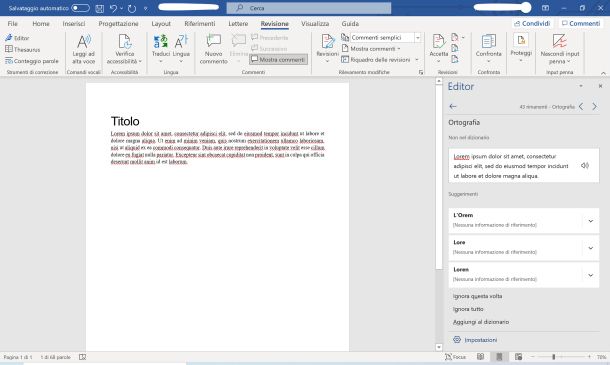
Task: Save the document with floppy icon
Action: pyautogui.click(x=100, y=8)
